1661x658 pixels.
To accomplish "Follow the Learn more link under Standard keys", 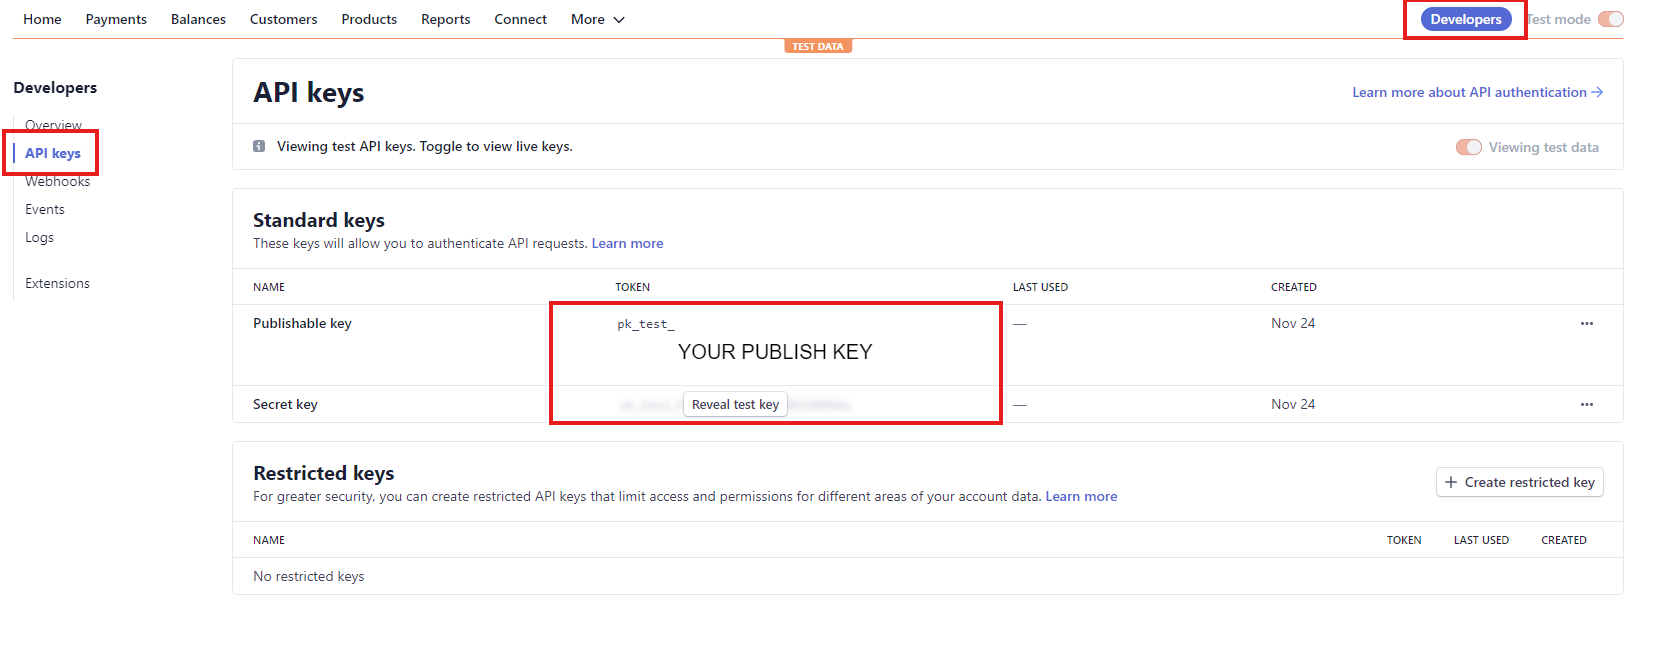I will pyautogui.click(x=627, y=243).
